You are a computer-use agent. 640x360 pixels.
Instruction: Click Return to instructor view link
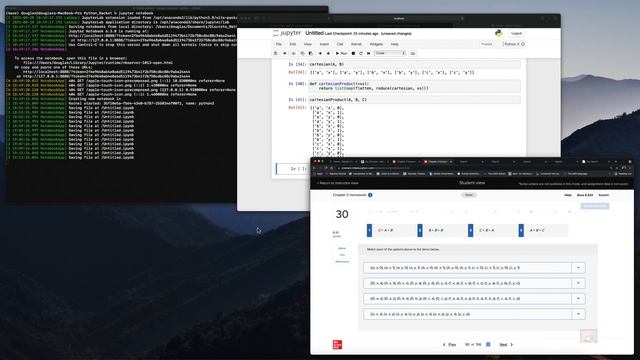pyautogui.click(x=338, y=183)
